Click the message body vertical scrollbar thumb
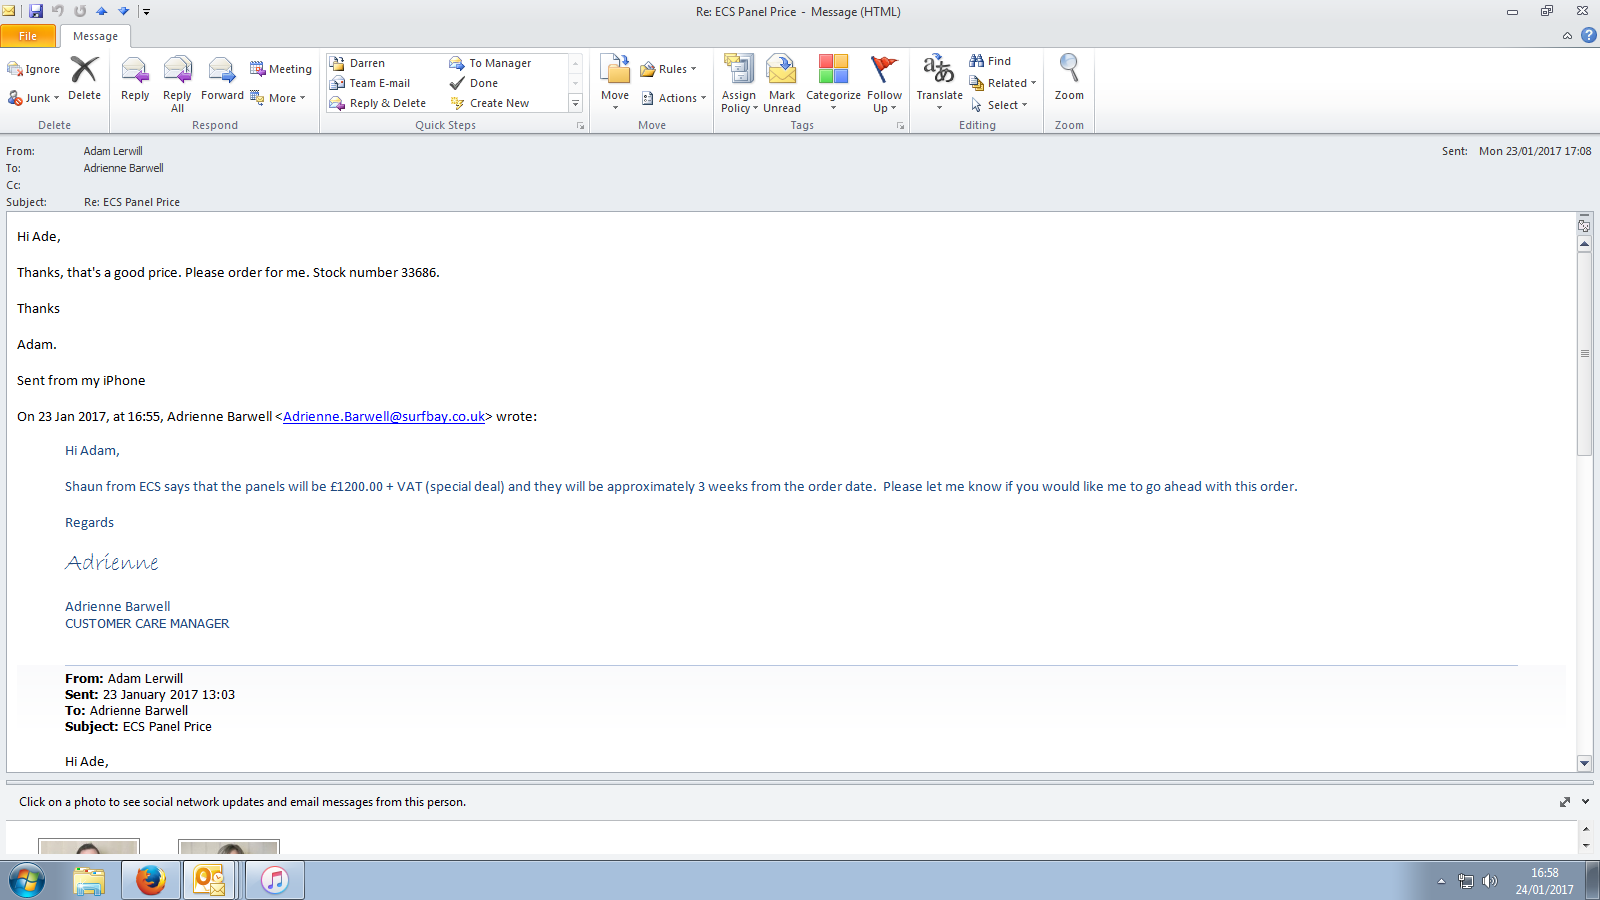Screen dimensions: 1600x900 [1584, 354]
